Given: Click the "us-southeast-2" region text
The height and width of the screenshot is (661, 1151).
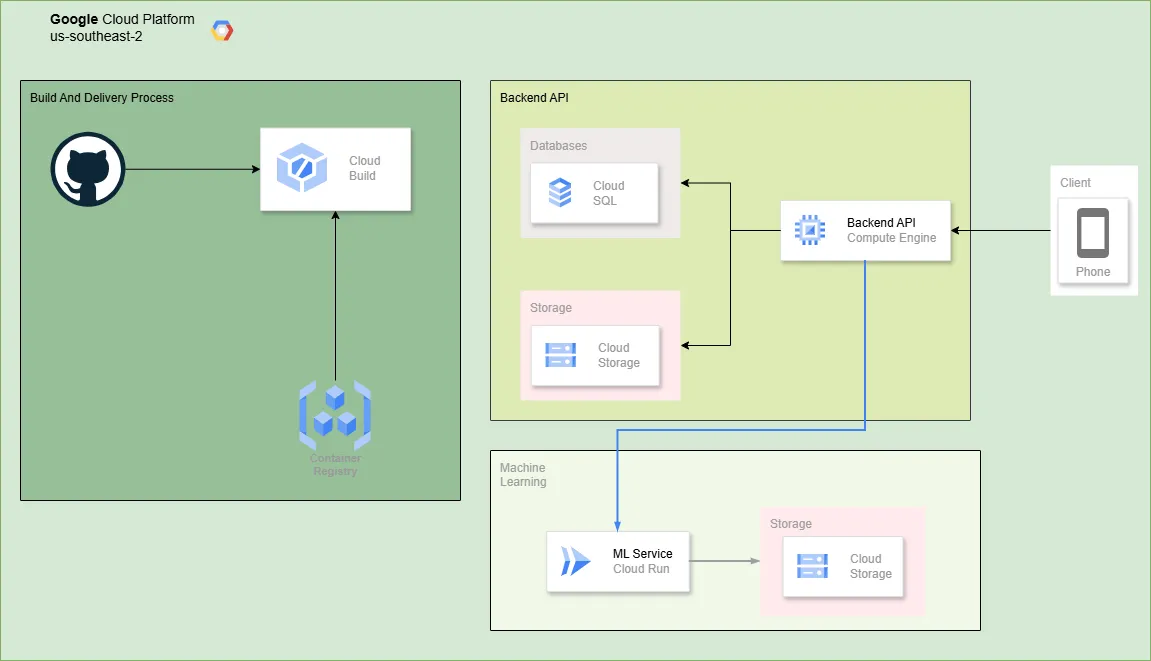Looking at the screenshot, I should [96, 36].
